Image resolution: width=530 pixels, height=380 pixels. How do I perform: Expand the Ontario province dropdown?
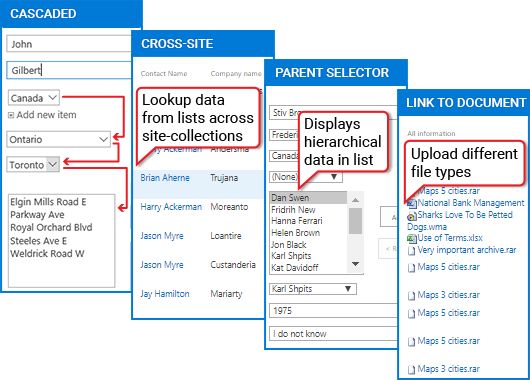[58, 139]
